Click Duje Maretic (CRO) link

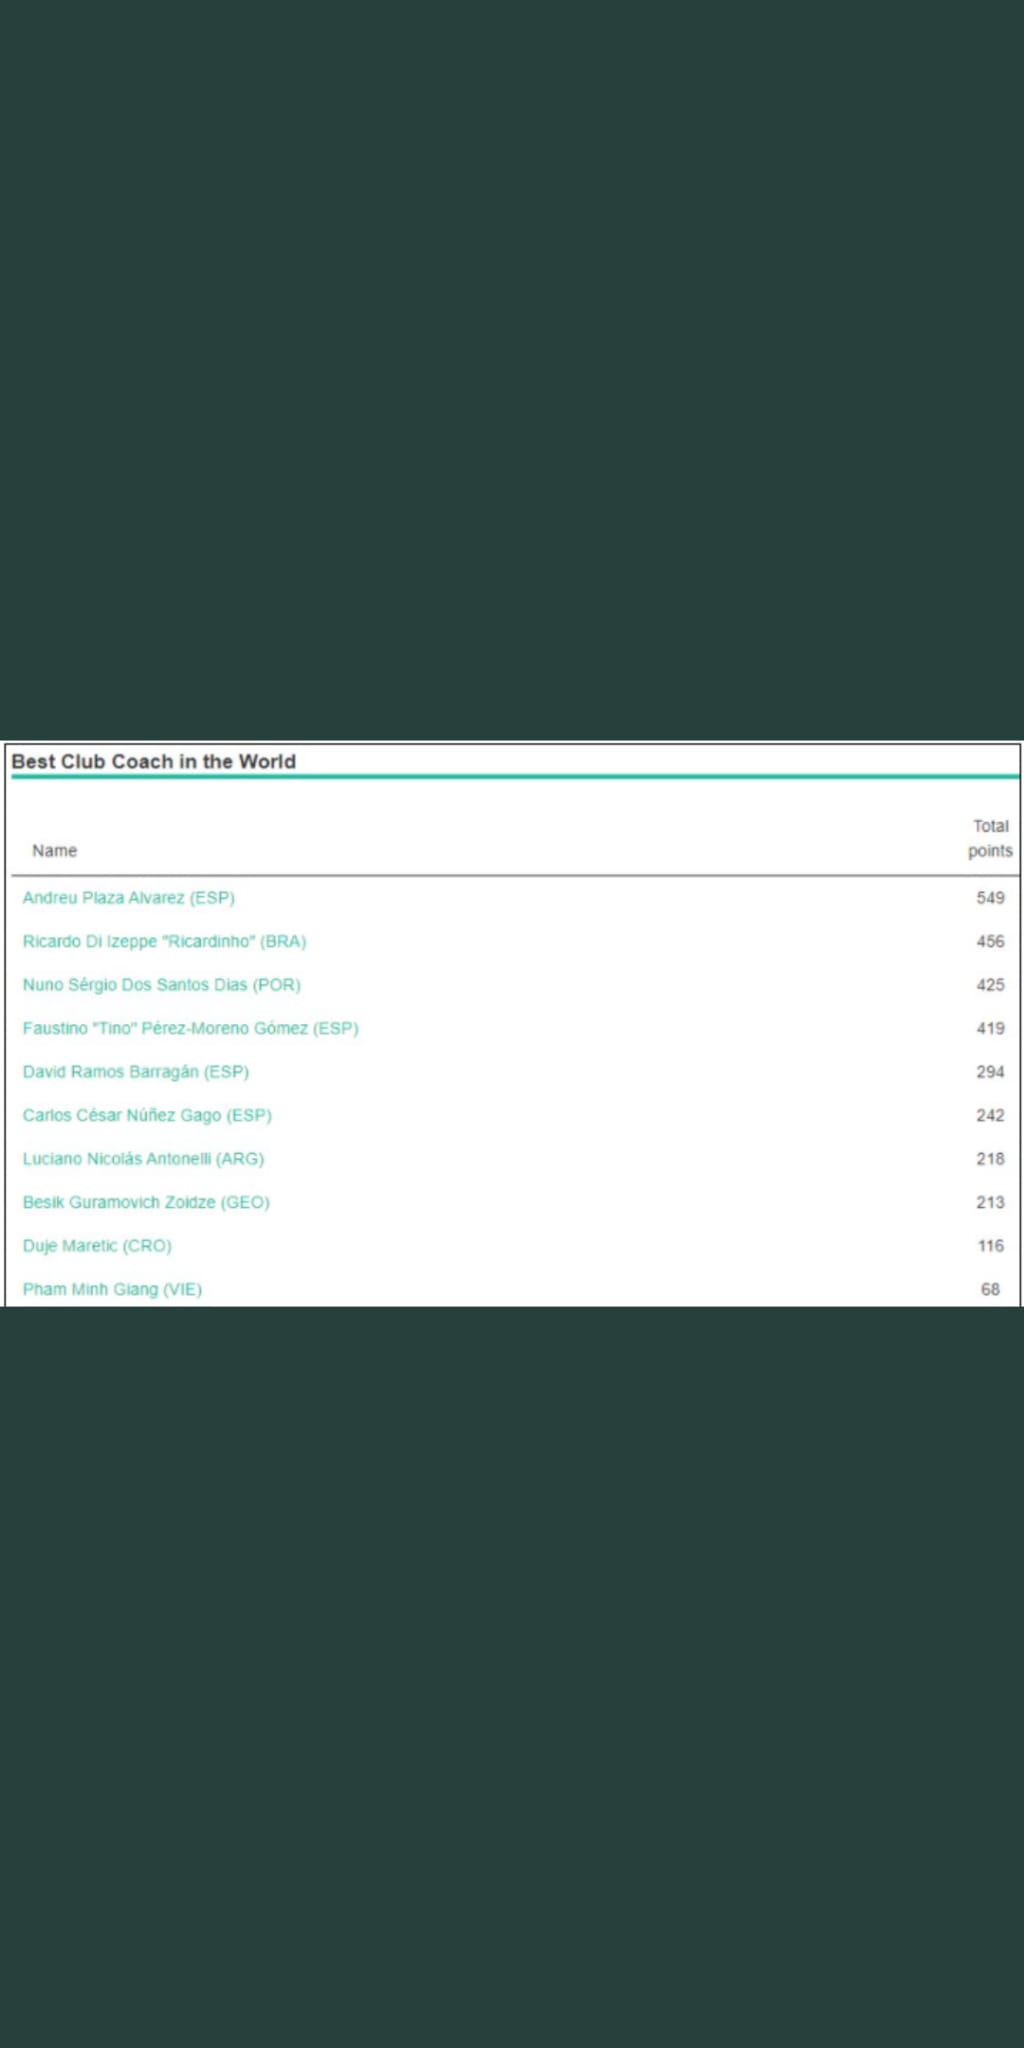tap(97, 1246)
